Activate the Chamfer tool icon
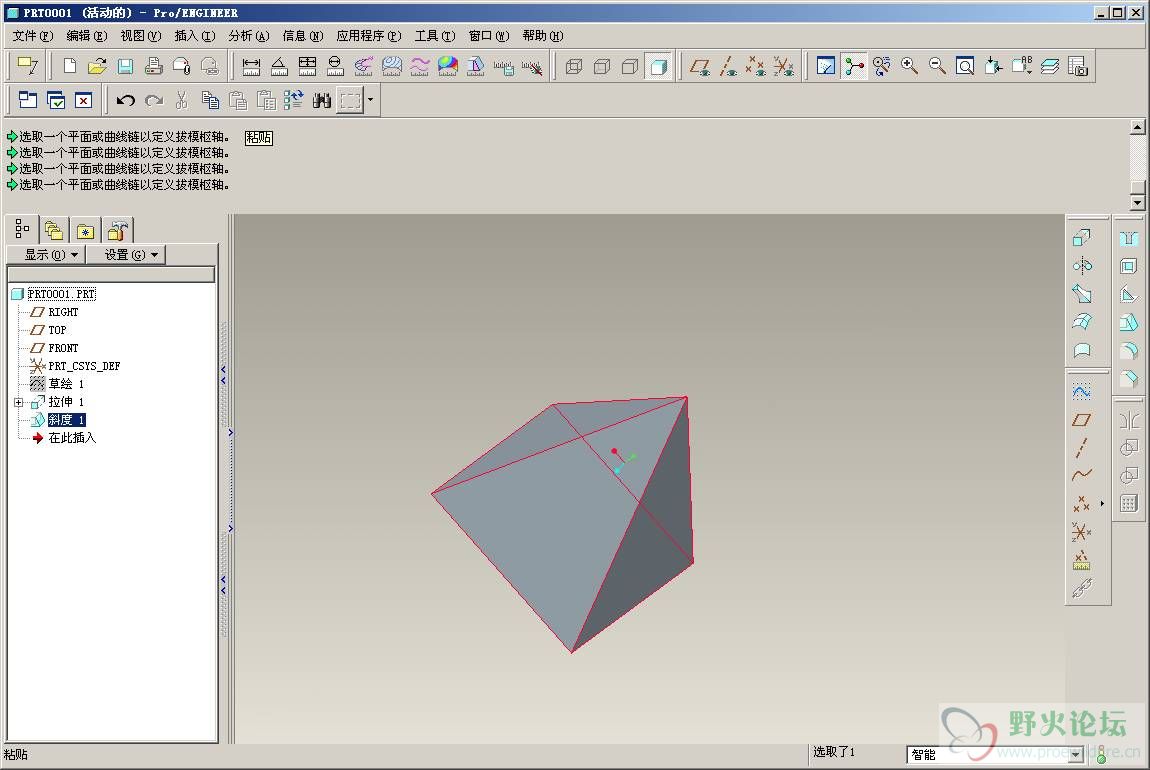The width and height of the screenshot is (1150, 770). pyautogui.click(x=1129, y=378)
